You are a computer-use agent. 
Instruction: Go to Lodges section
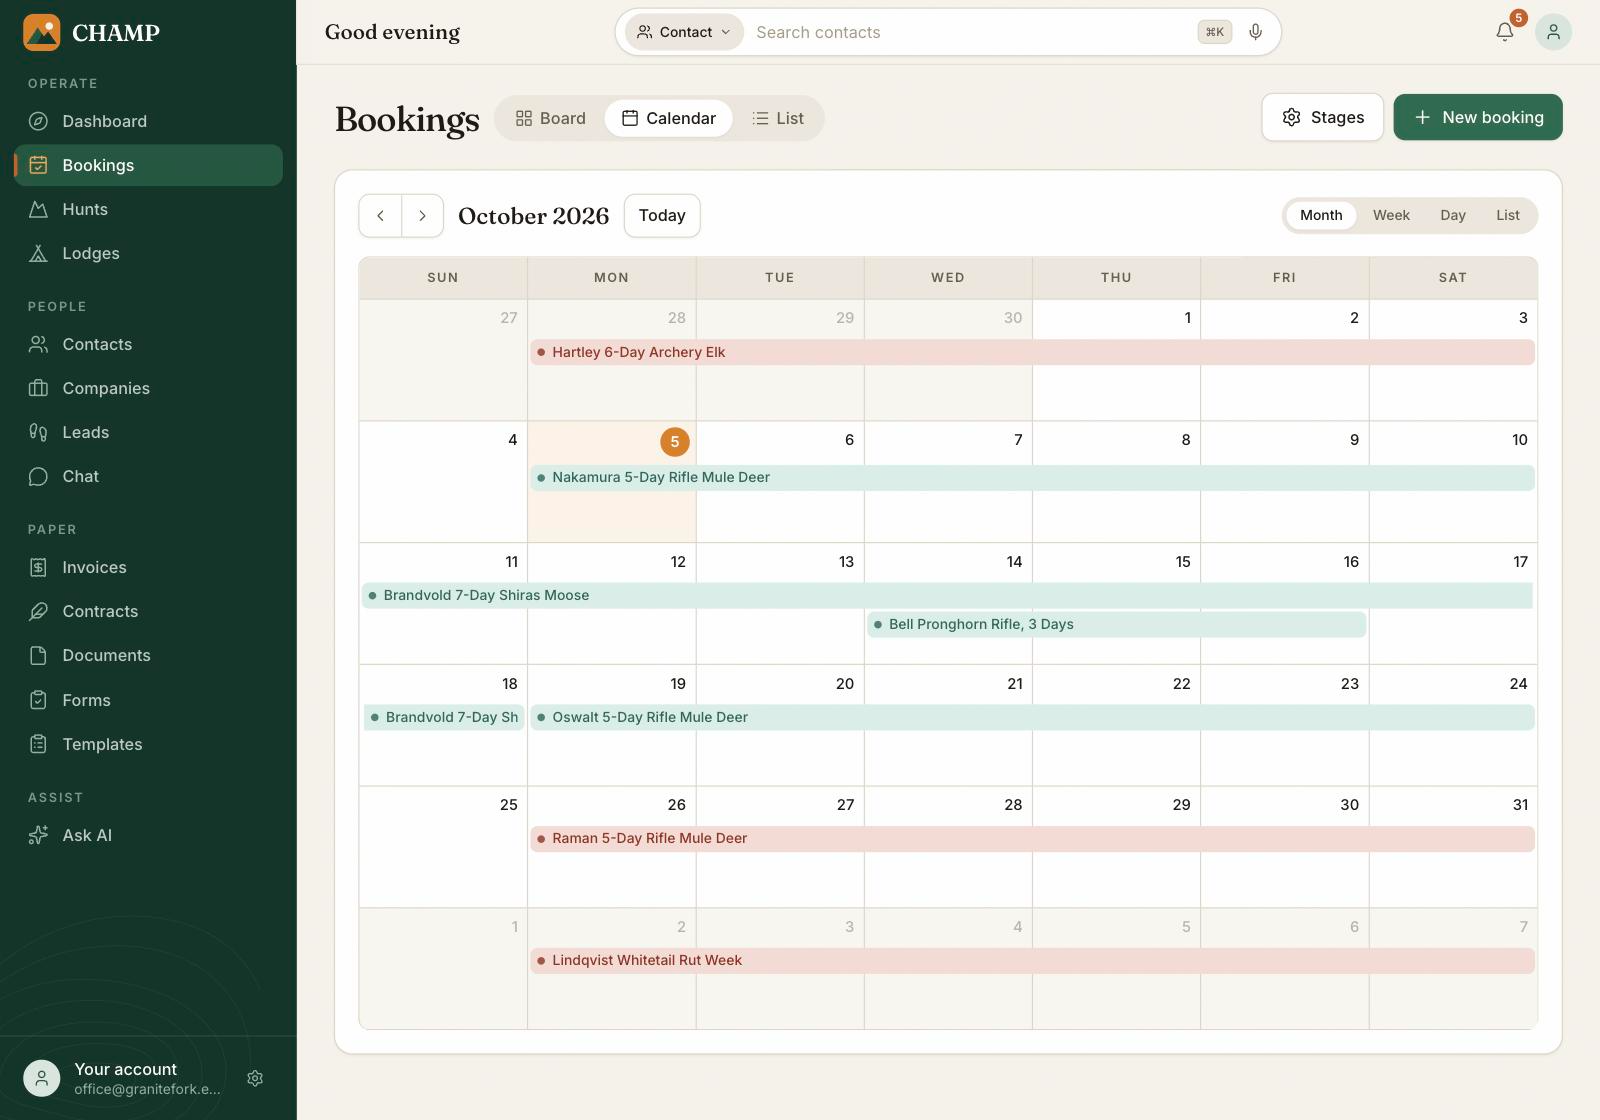(x=148, y=253)
